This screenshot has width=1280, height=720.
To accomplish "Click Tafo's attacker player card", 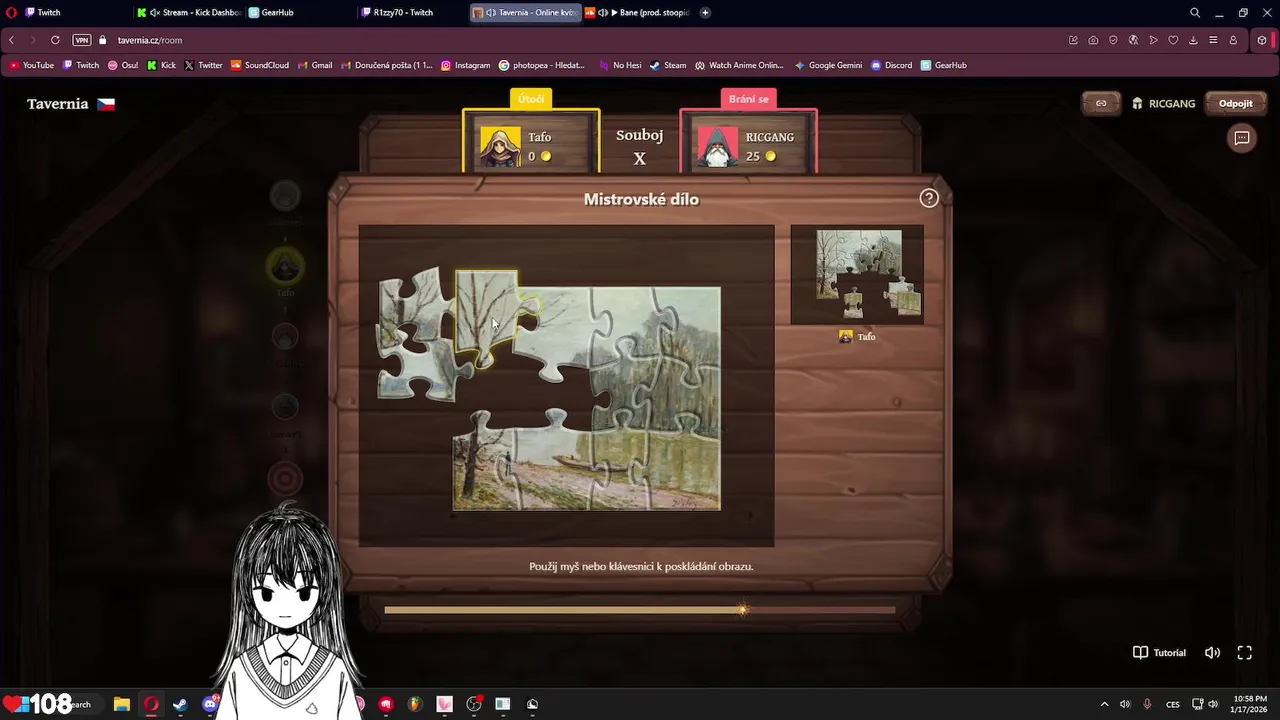I will [x=531, y=141].
